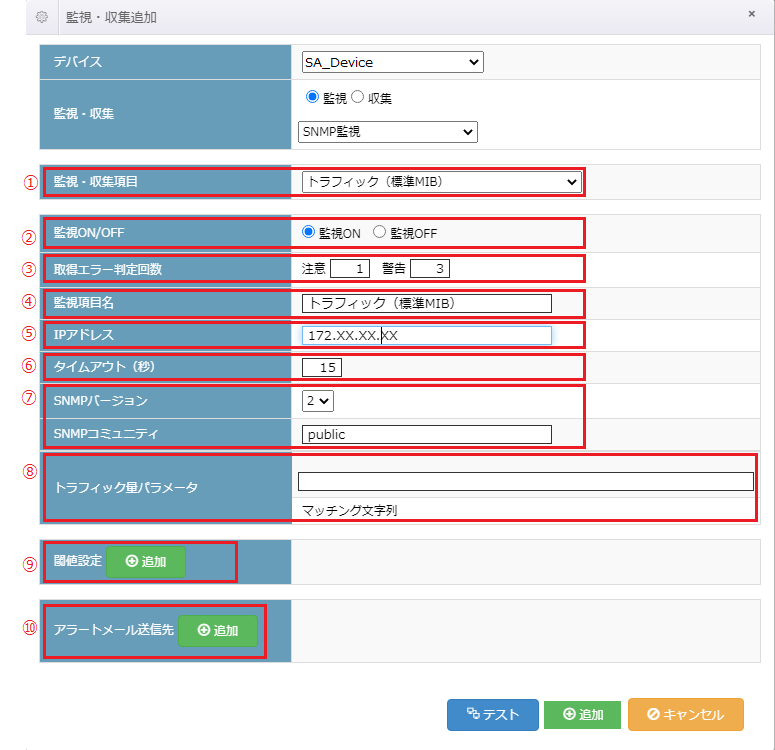Focus the 監視項目名 text field
The width and height of the screenshot is (775, 750).
point(427,303)
